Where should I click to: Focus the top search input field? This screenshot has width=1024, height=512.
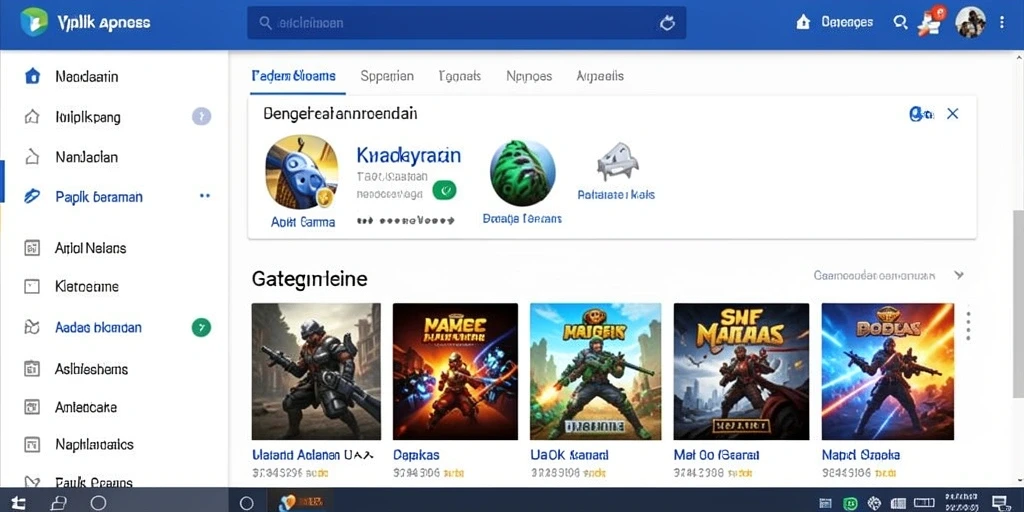pyautogui.click(x=466, y=23)
